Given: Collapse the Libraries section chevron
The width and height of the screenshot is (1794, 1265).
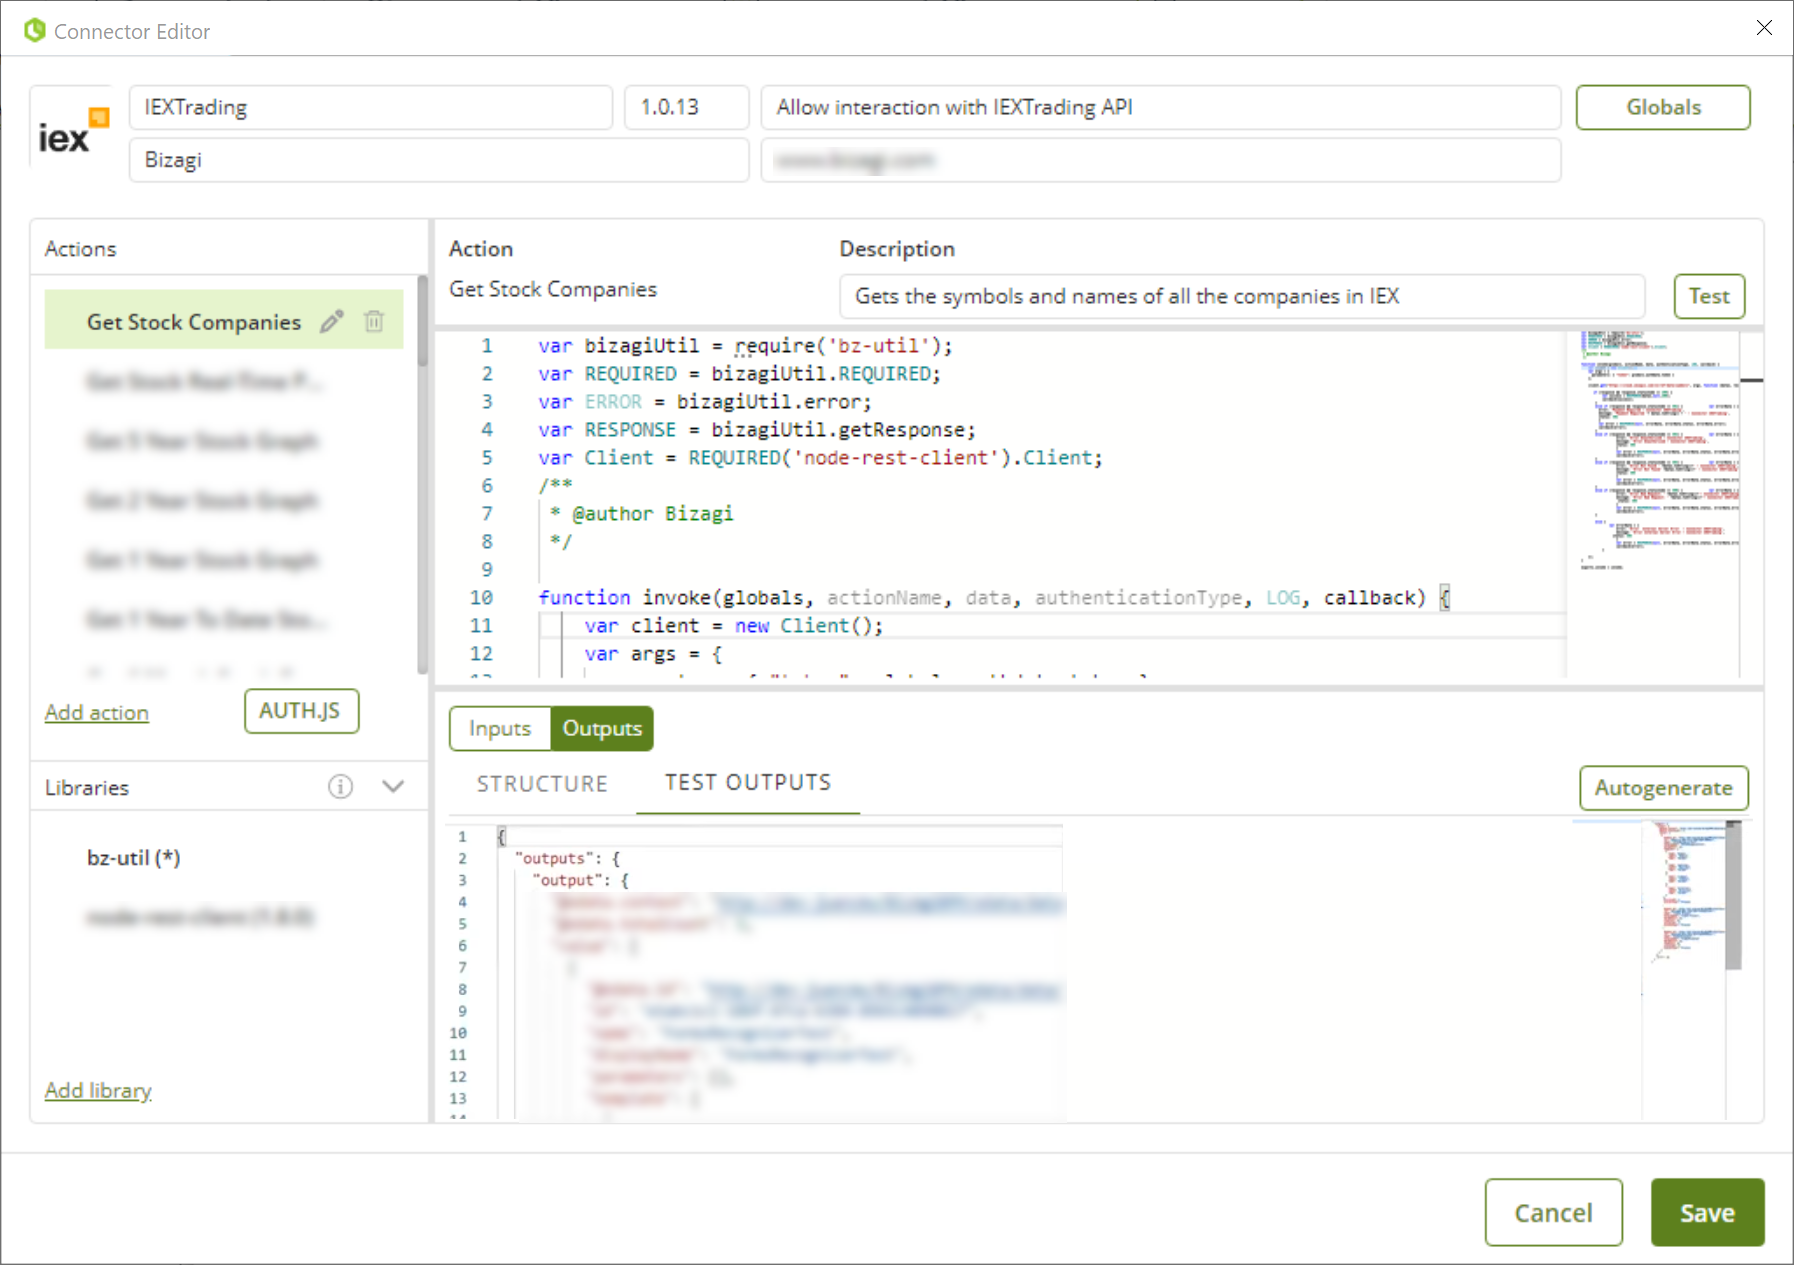Looking at the screenshot, I should [x=393, y=787].
